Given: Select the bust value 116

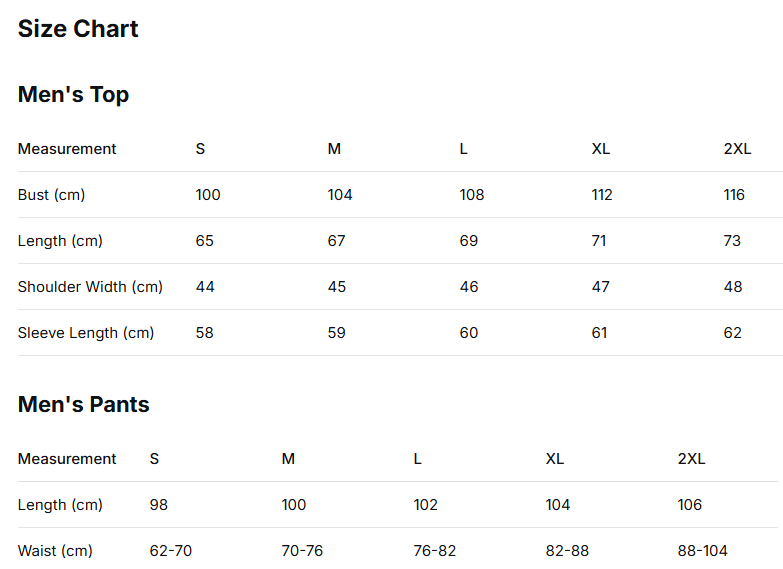Looking at the screenshot, I should coord(734,195).
